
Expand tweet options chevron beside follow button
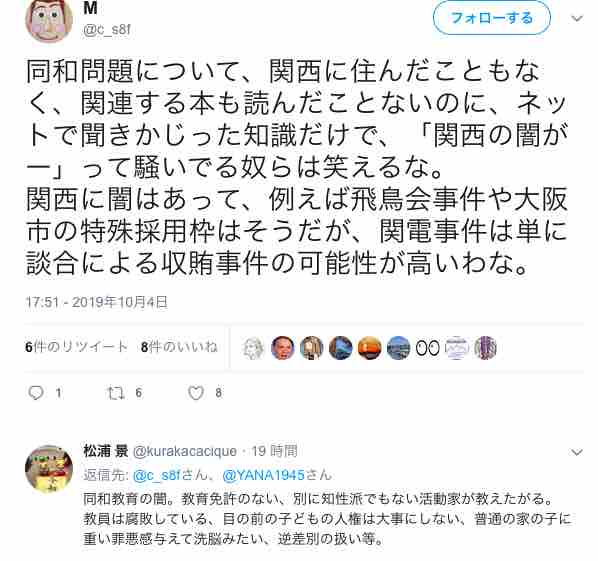pos(577,18)
